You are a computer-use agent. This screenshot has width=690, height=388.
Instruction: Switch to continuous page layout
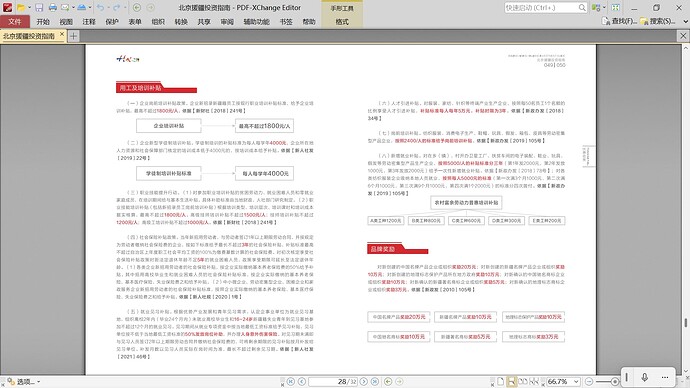pos(511,381)
